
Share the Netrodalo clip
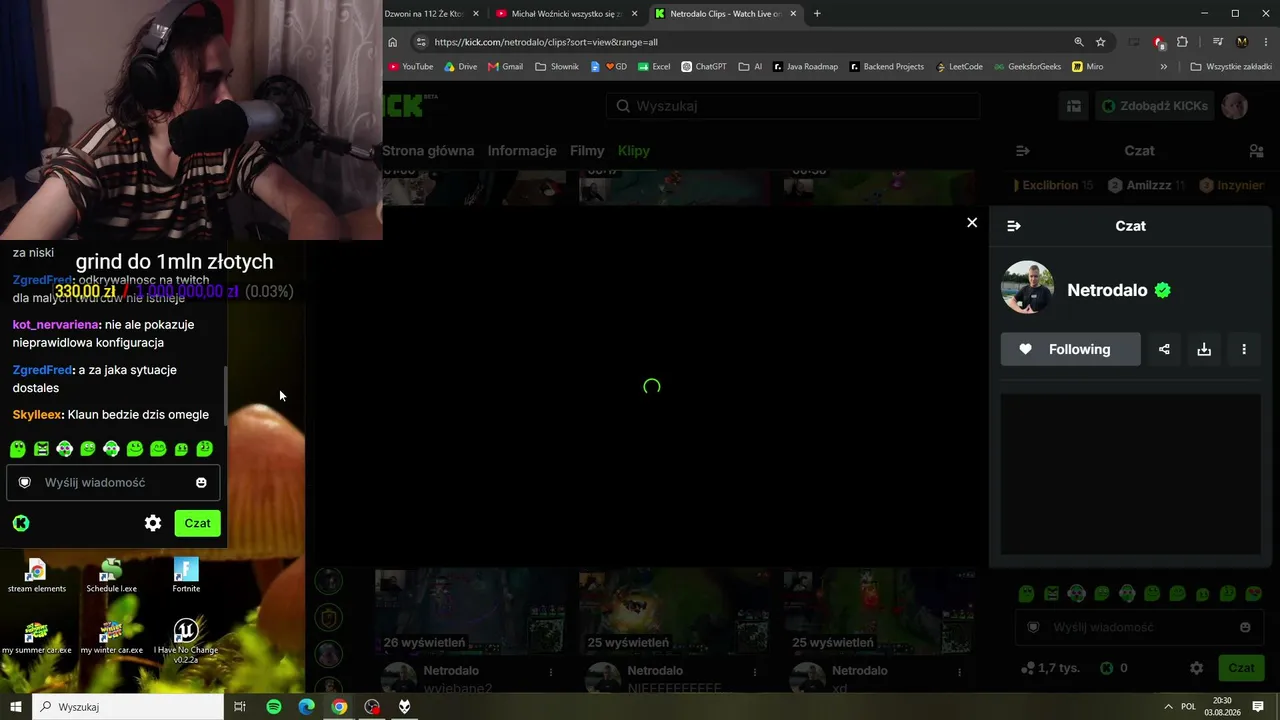point(1164,349)
